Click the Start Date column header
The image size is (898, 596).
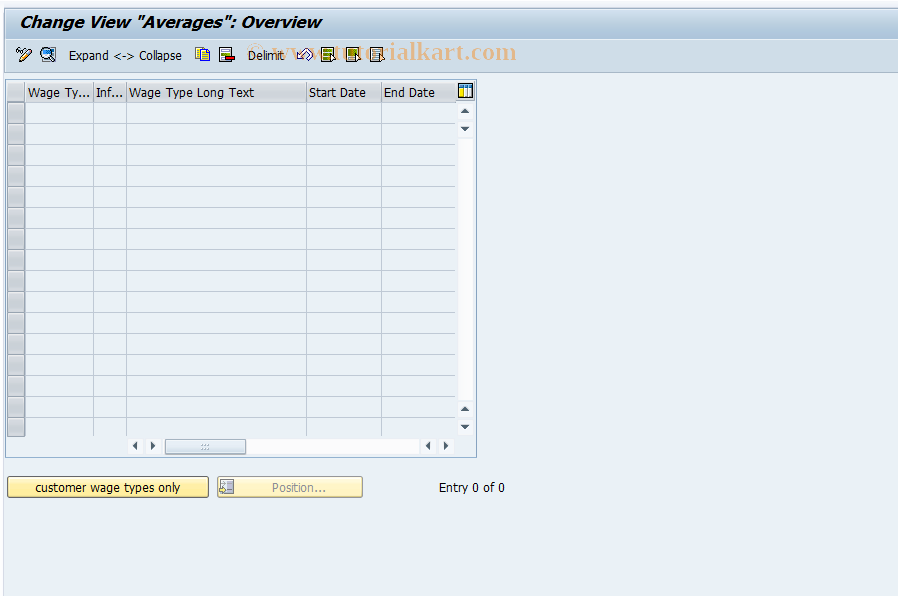point(344,92)
